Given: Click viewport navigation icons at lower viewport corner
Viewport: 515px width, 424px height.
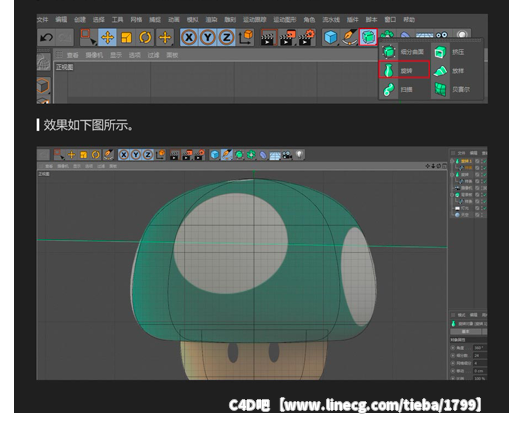Looking at the screenshot, I should [435, 166].
